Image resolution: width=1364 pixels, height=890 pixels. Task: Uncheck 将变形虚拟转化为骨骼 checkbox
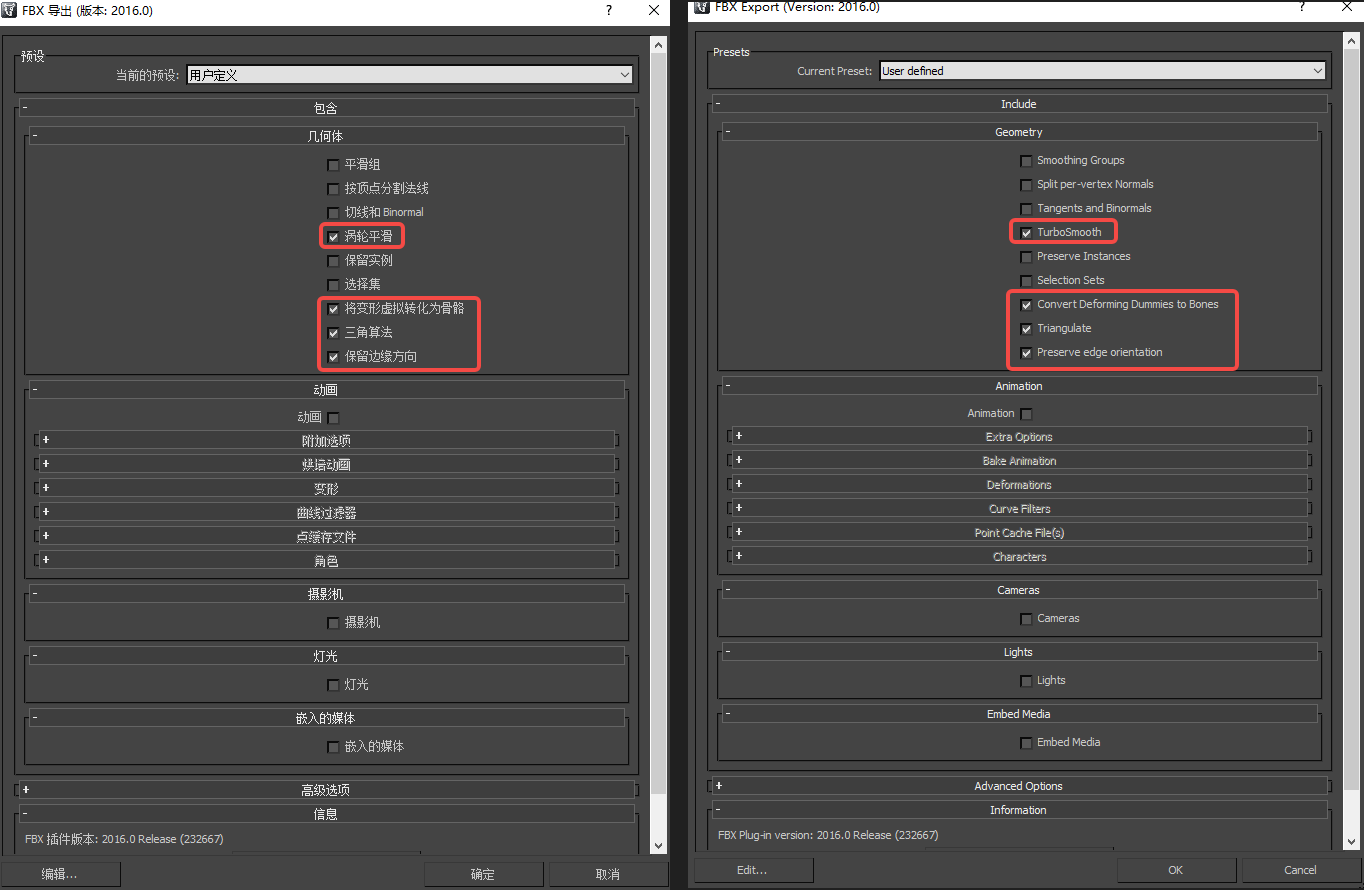tap(333, 309)
